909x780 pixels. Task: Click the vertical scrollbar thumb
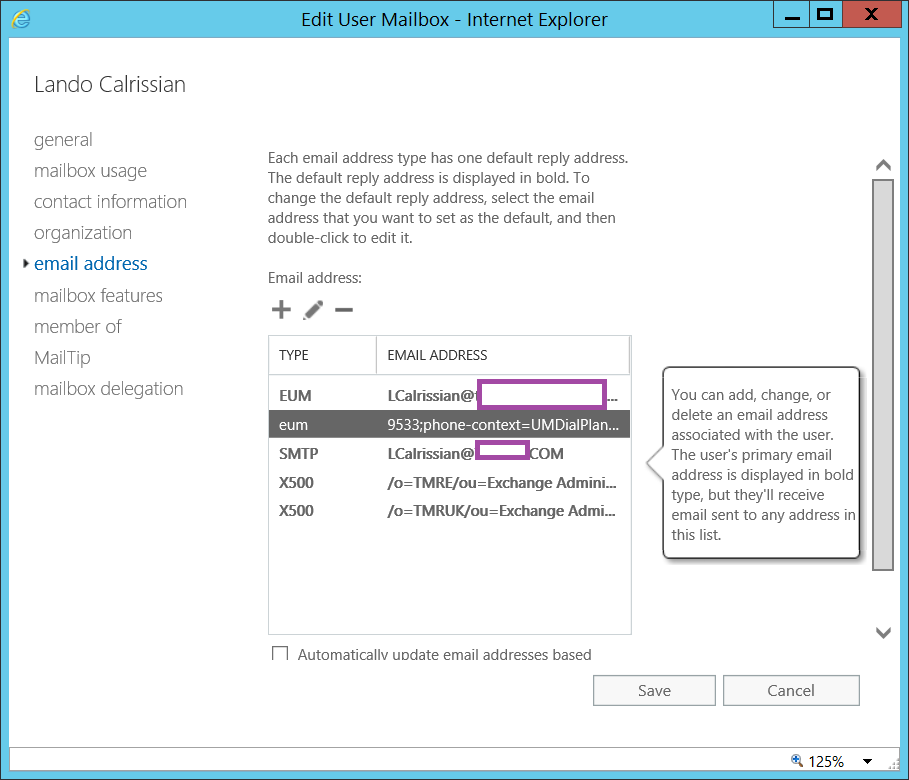click(882, 375)
